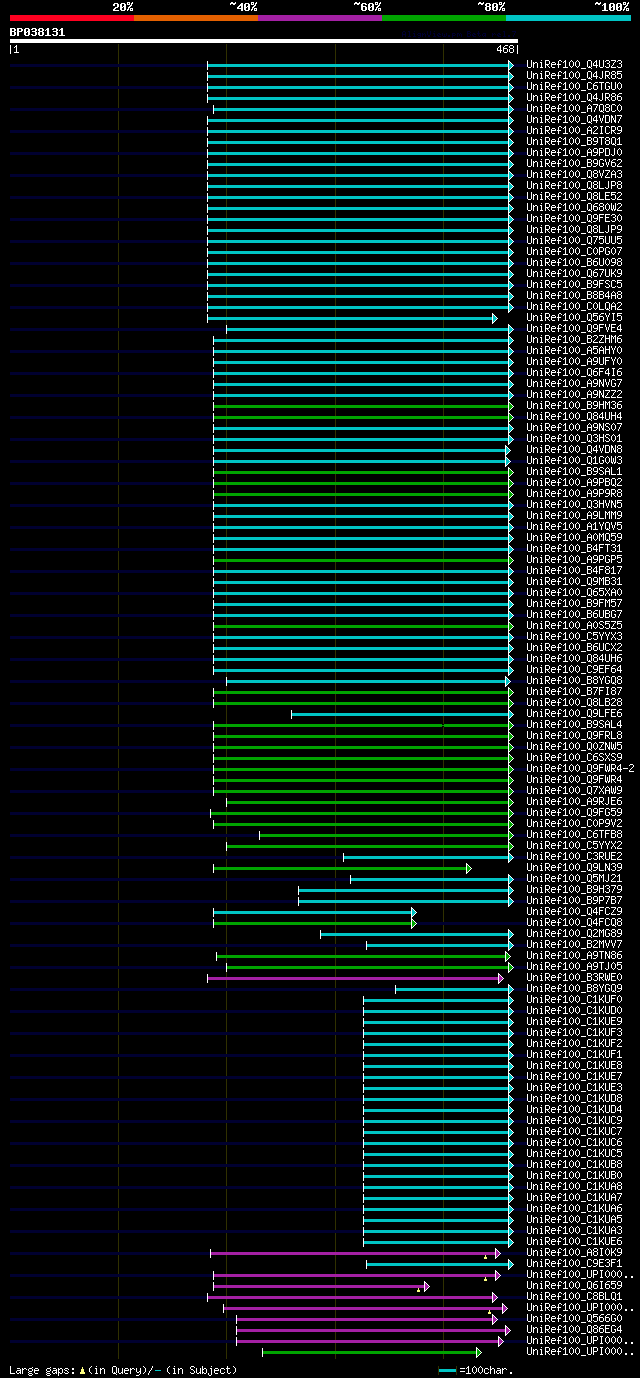Select the UniRef100_A2ICR9 label
The image size is (640, 1378).
click(574, 130)
